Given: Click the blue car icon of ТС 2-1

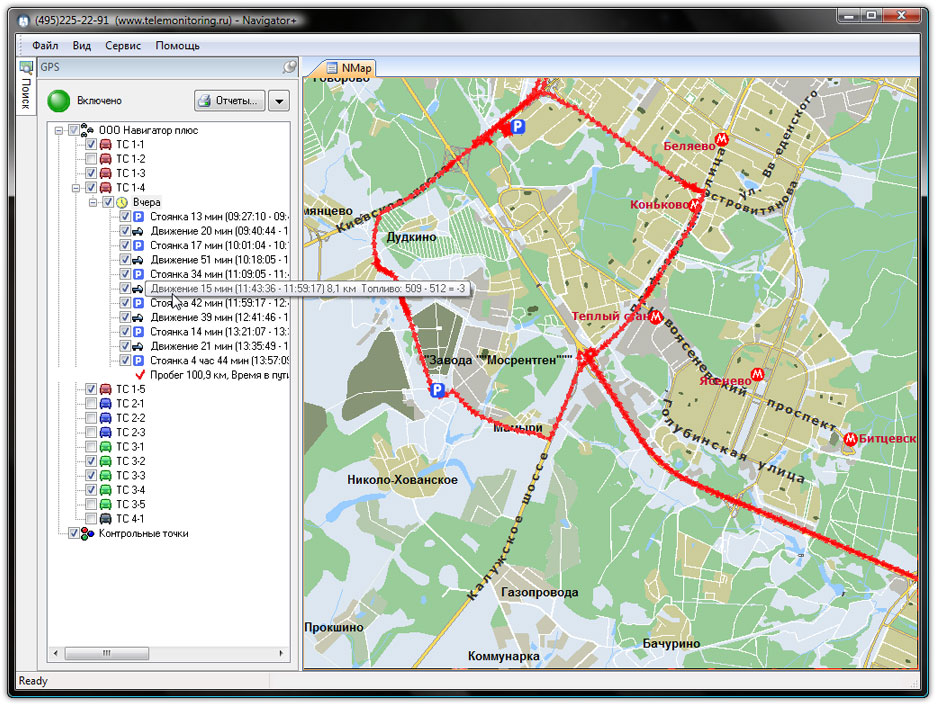Looking at the screenshot, I should pyautogui.click(x=106, y=404).
